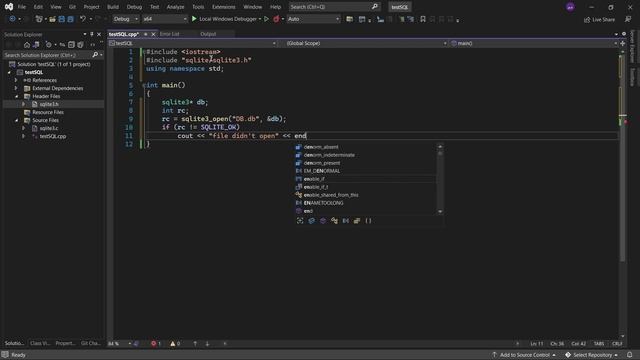This screenshot has height=360, width=640.
Task: Collapse the Header Files folder
Action: (16, 96)
